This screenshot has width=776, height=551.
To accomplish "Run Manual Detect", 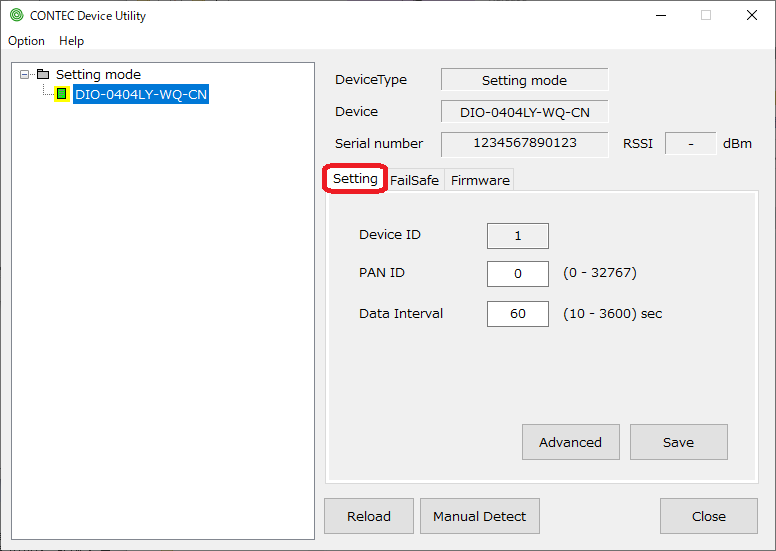I will 479,516.
